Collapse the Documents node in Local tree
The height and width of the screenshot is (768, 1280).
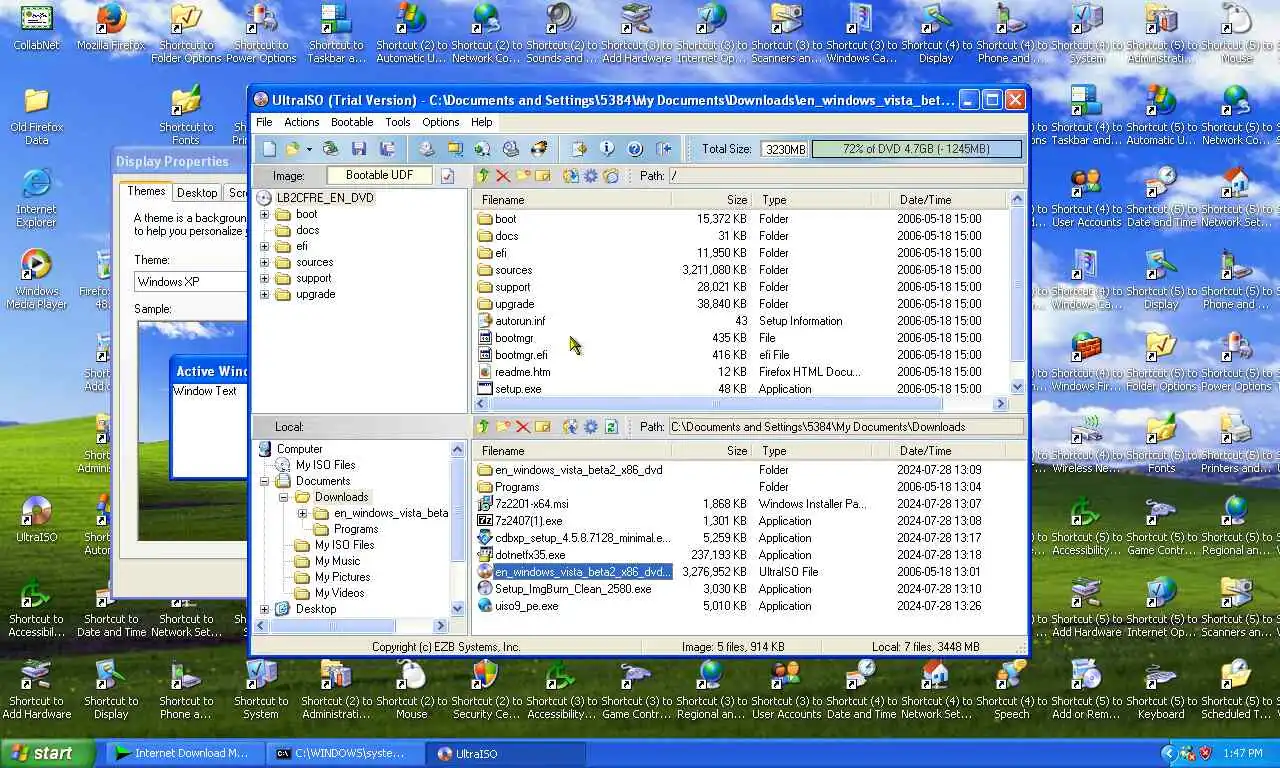(x=265, y=481)
